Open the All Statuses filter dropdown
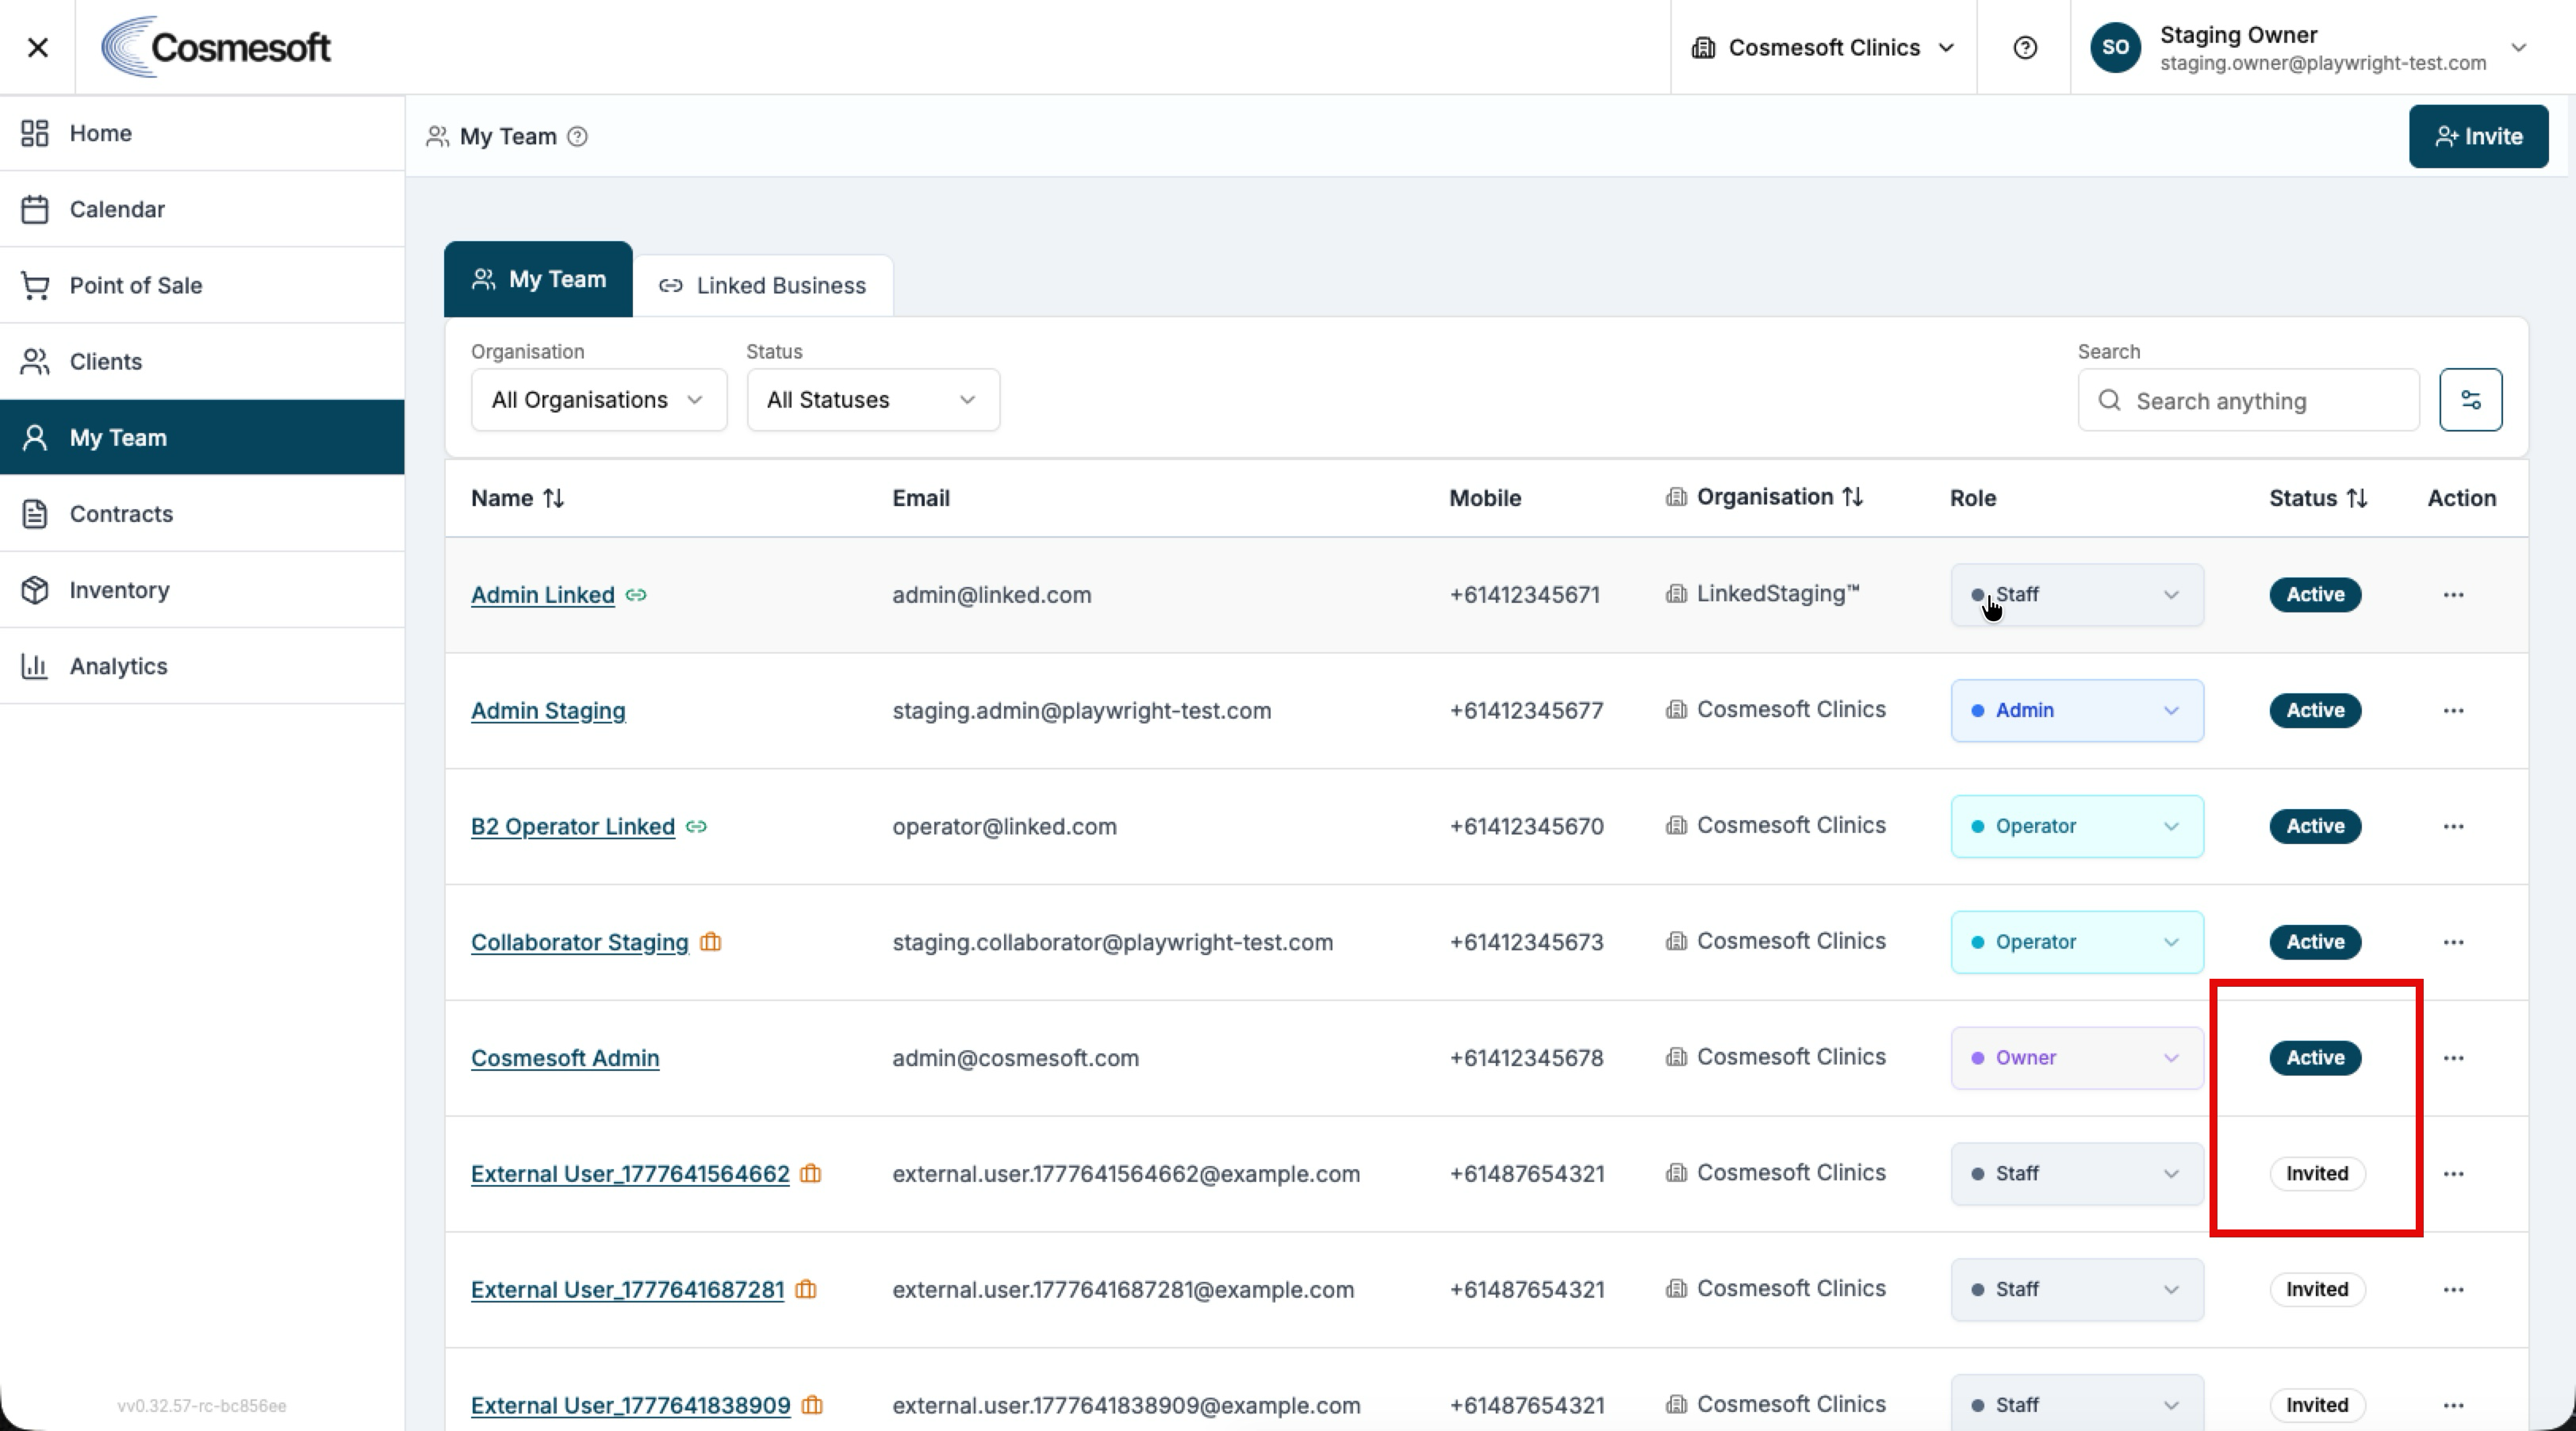Image resolution: width=2576 pixels, height=1431 pixels. click(873, 400)
